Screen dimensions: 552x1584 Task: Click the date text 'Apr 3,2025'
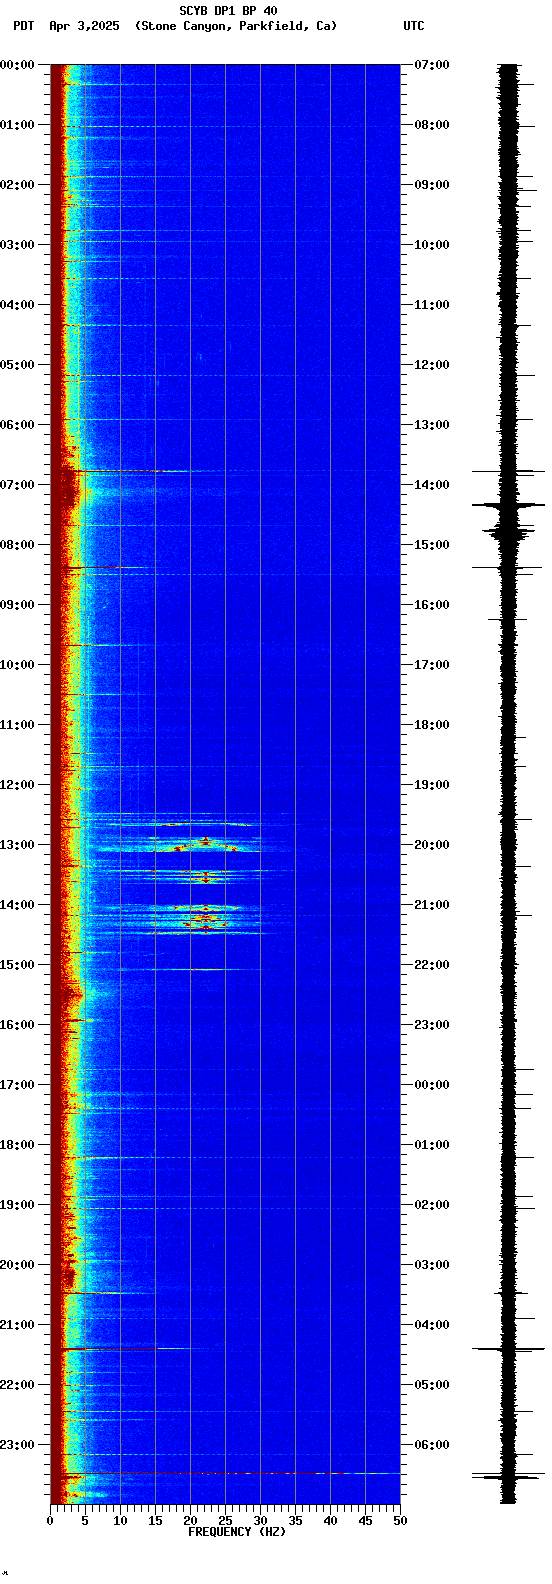point(83,26)
